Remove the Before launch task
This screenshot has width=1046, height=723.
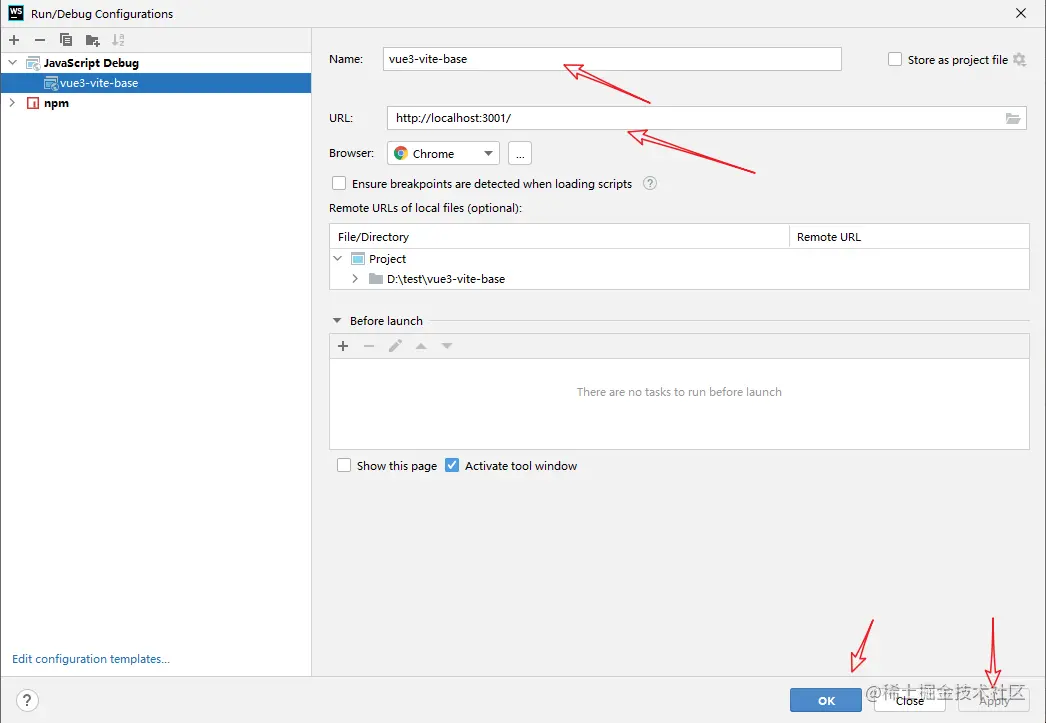click(369, 345)
